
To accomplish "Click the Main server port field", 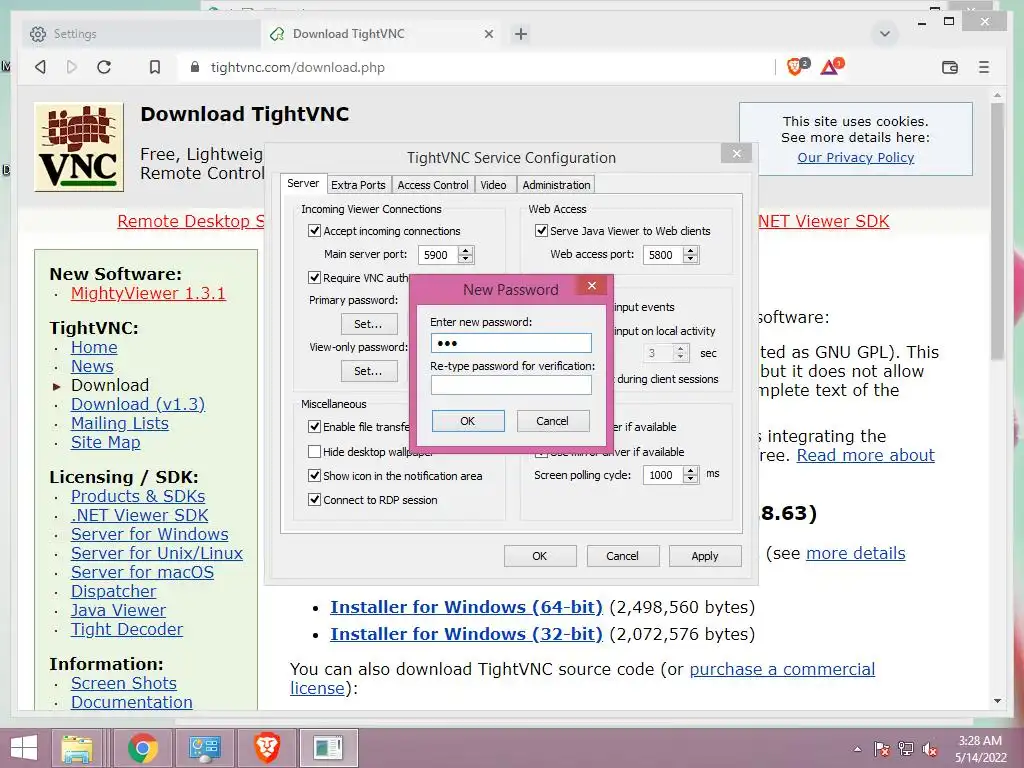I will [438, 255].
